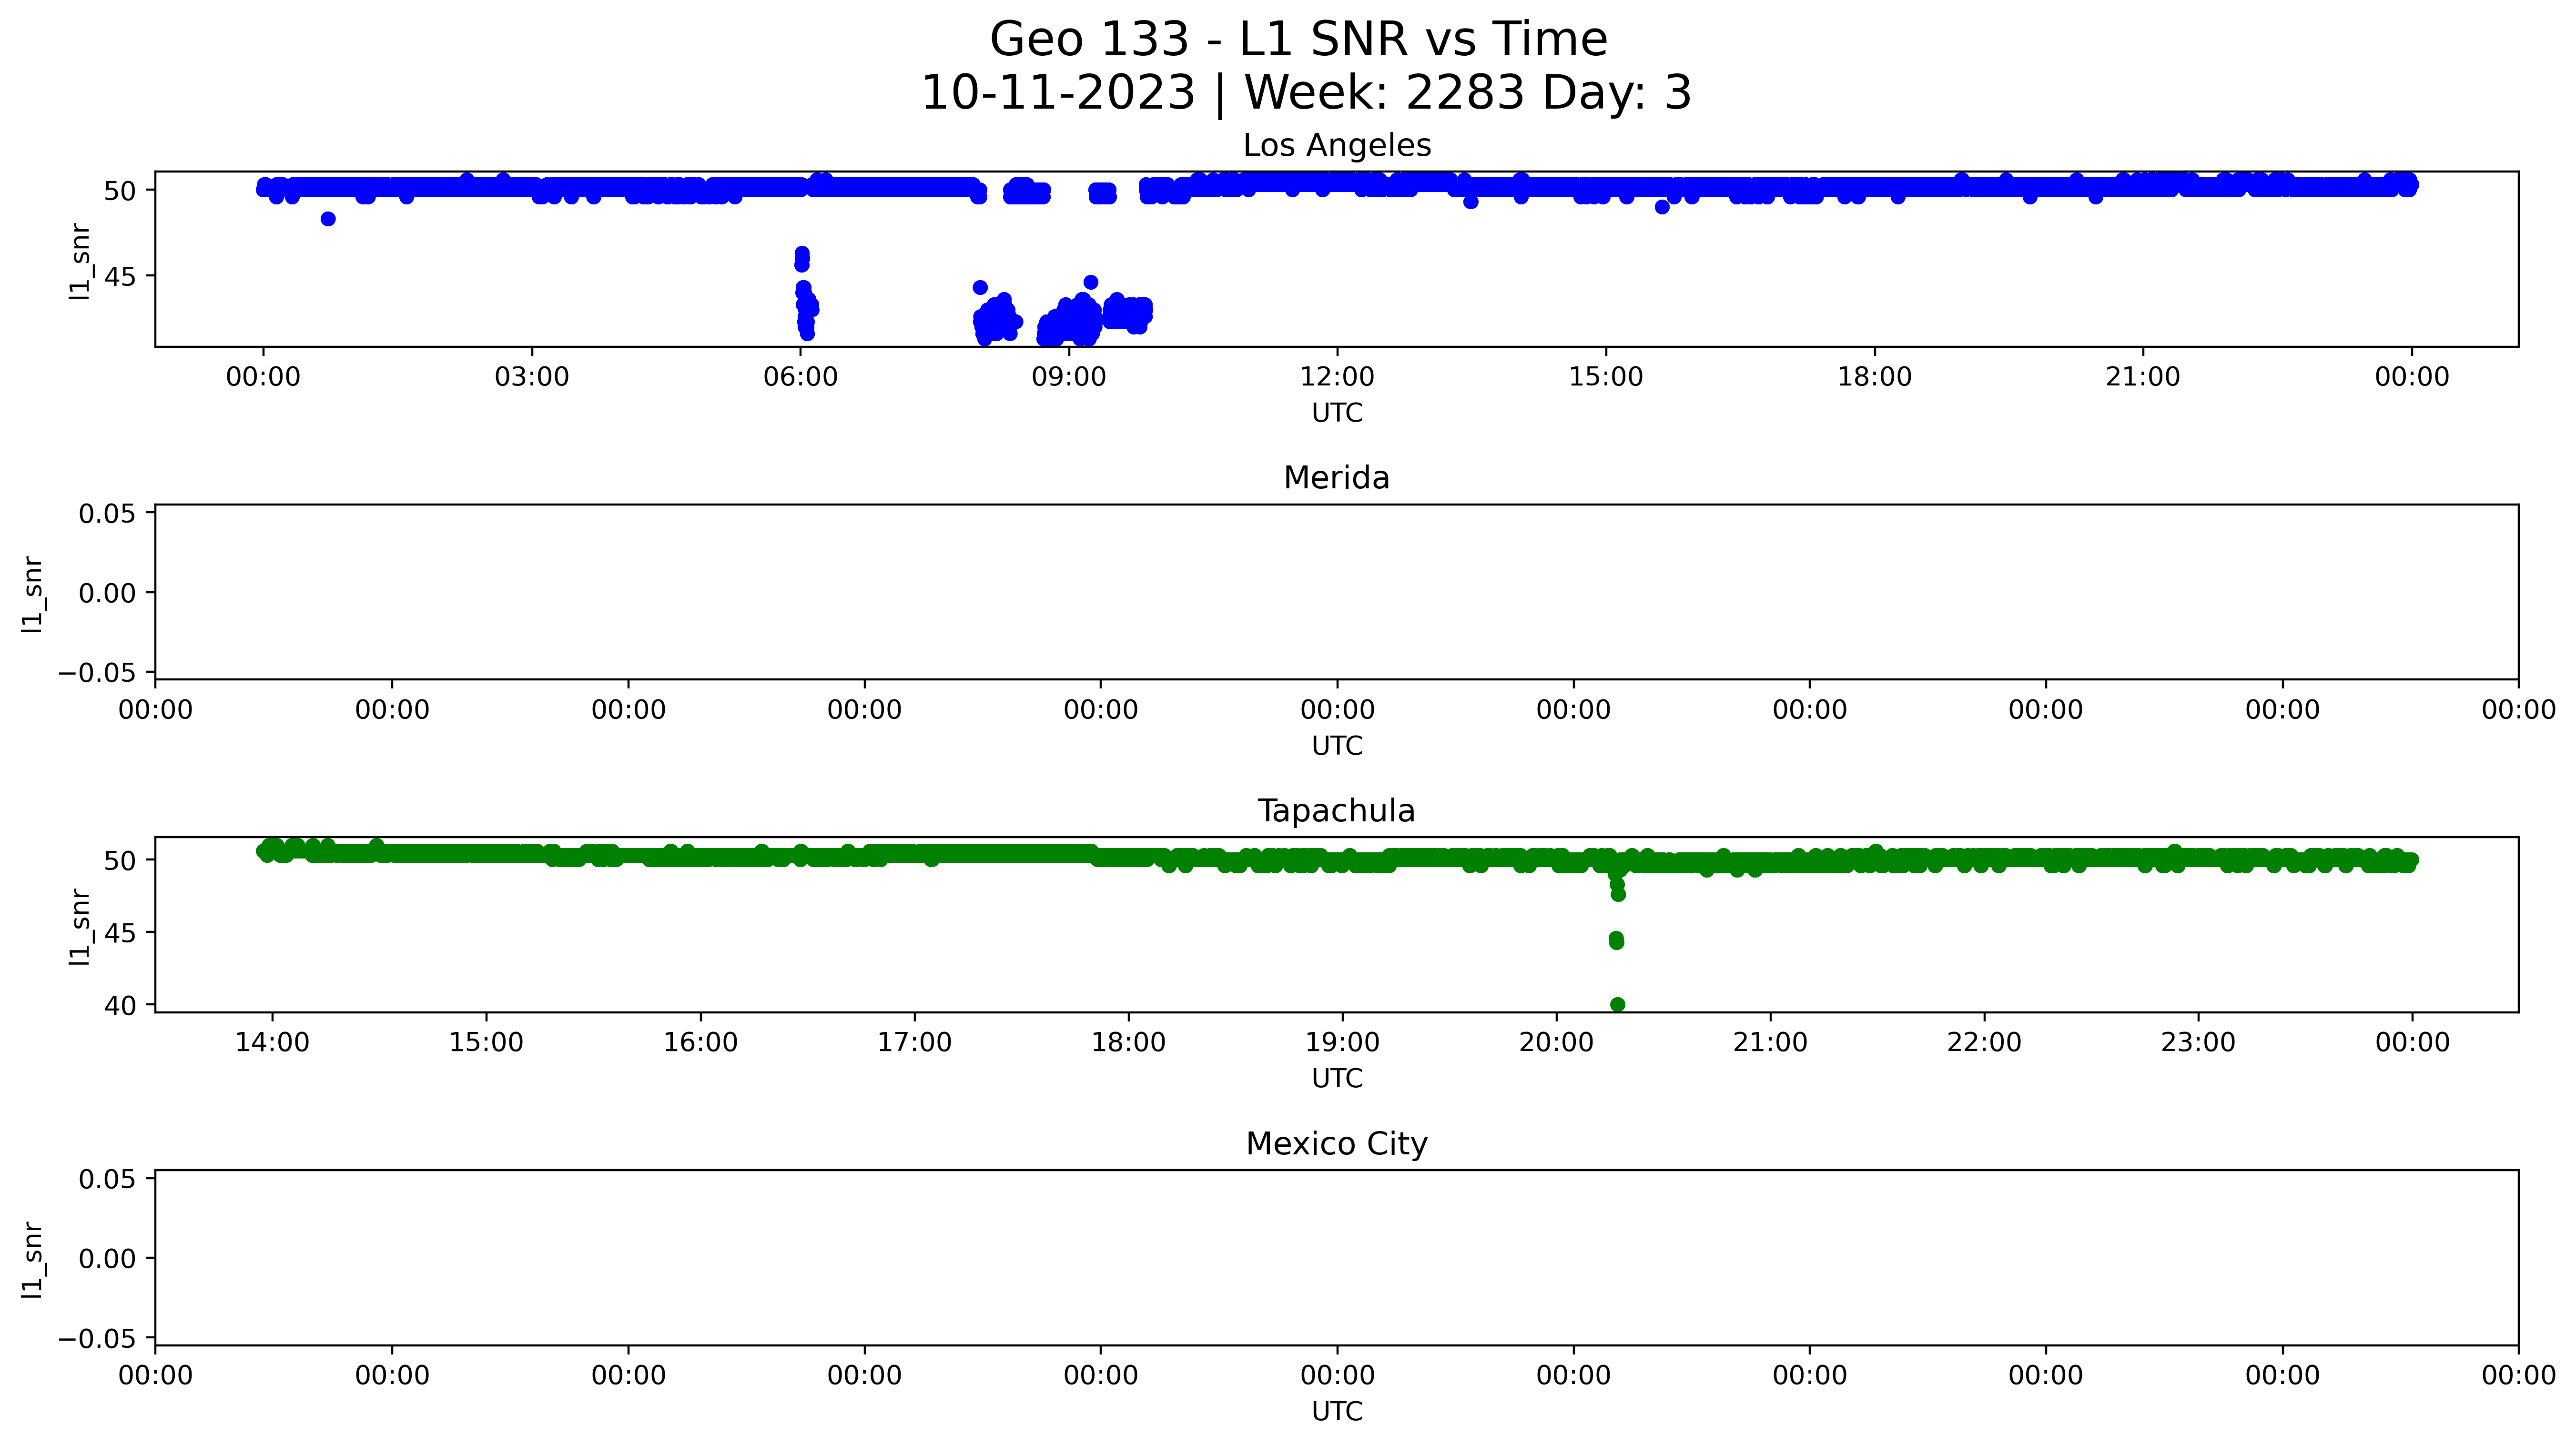Click the 14:00 tick label on Tapachula axis
Image resolution: width=2576 pixels, height=1445 pixels.
pyautogui.click(x=272, y=1043)
